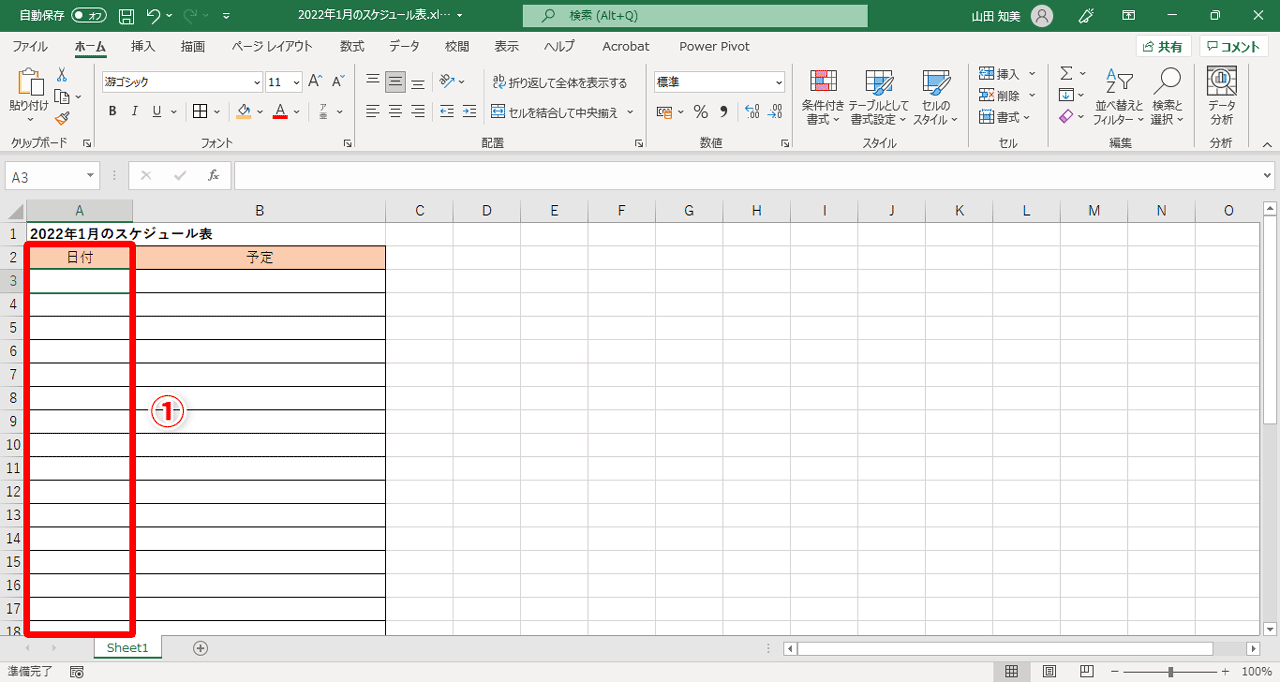This screenshot has height=682, width=1280.
Task: Adjust the zoom slider
Action: coord(1171,672)
